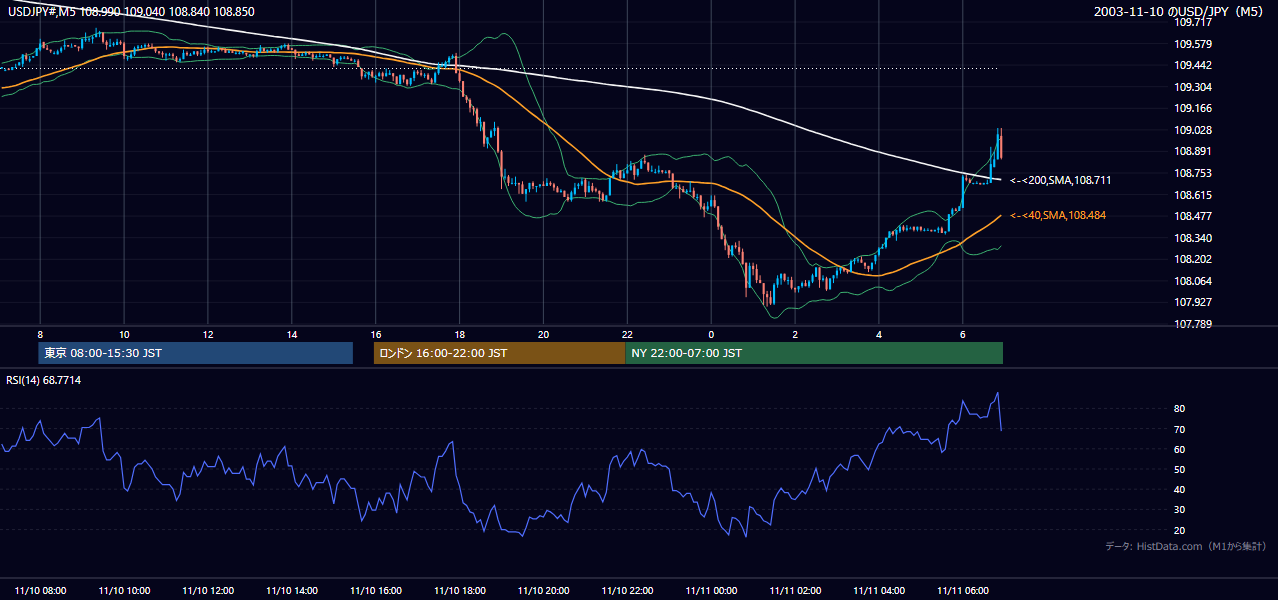Click hour label 18 under the price chart
This screenshot has height=600, width=1278.
pos(460,334)
